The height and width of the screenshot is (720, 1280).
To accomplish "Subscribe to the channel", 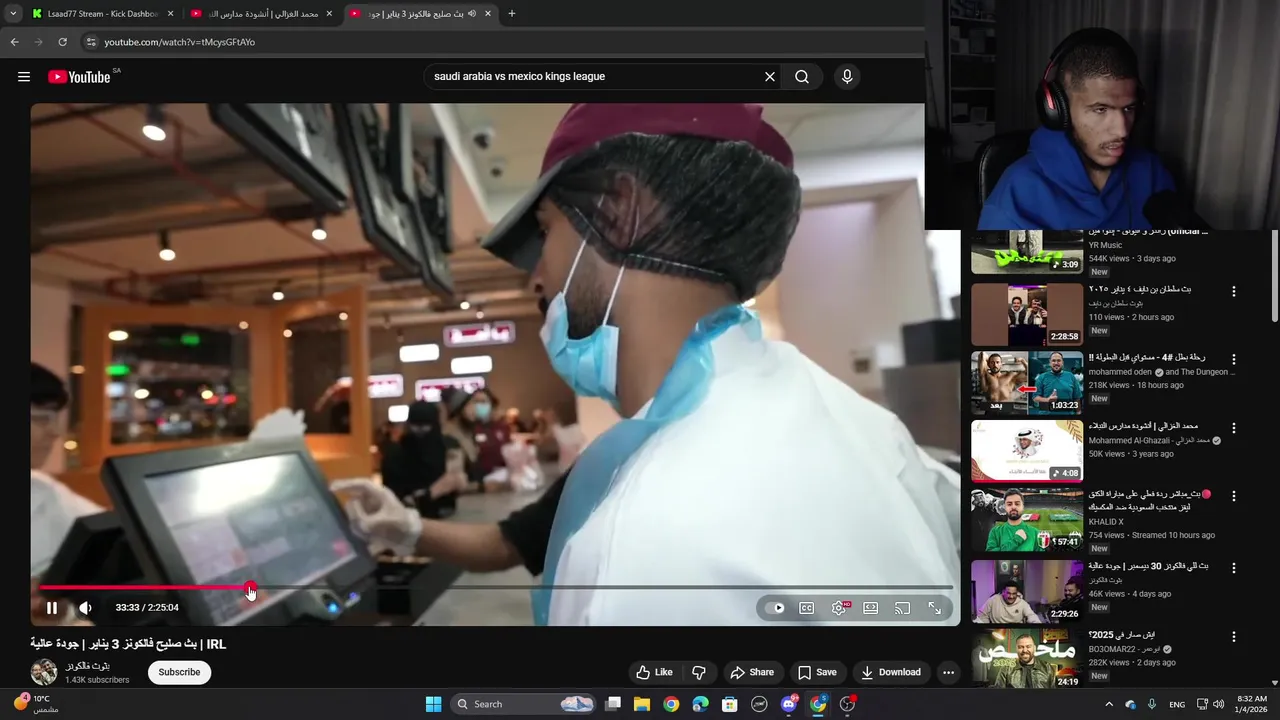I will coord(179,672).
